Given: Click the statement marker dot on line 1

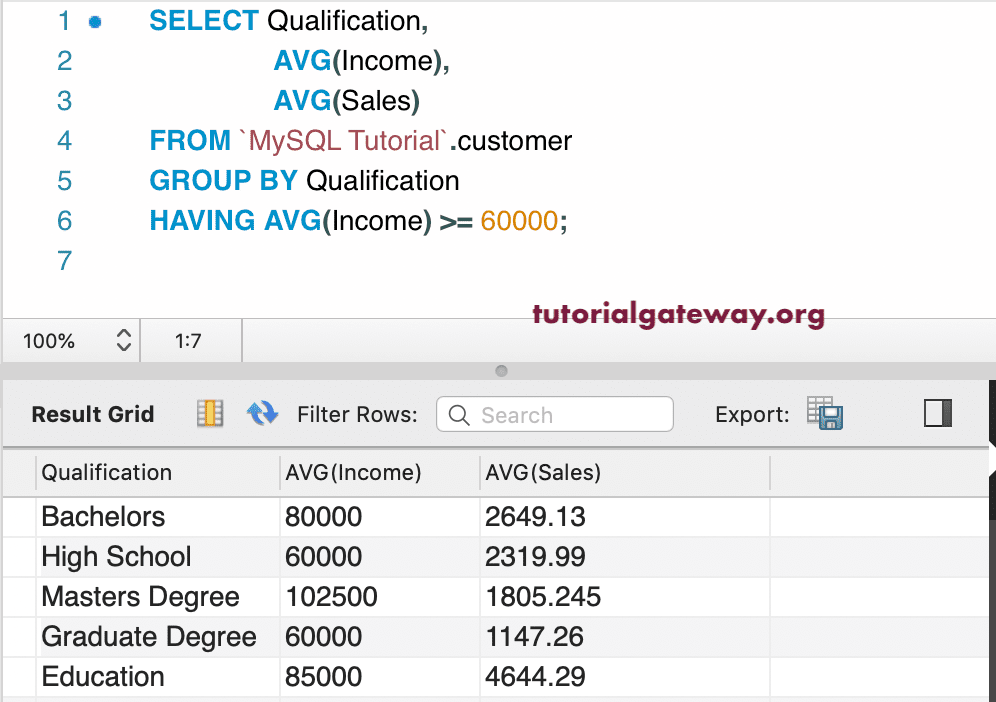Looking at the screenshot, I should pos(95,21).
